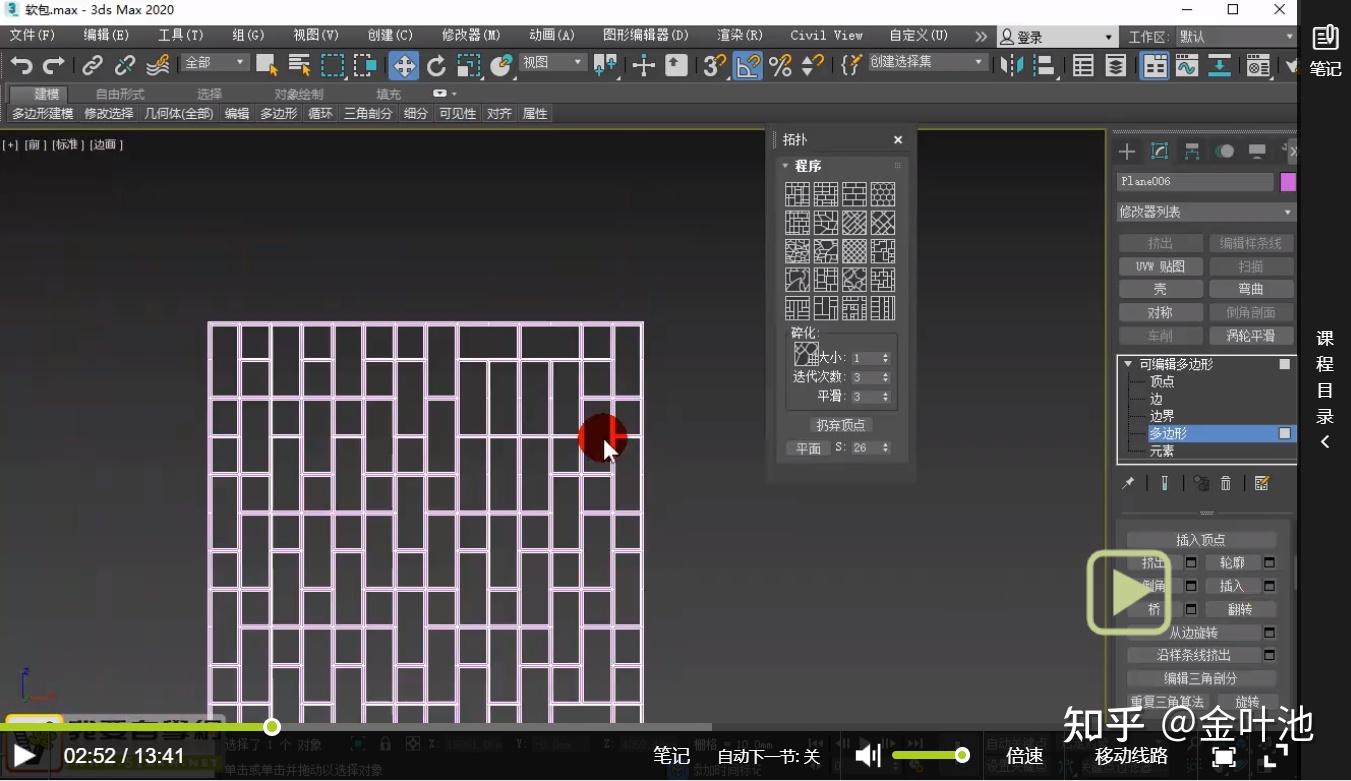Open the 轮廓 settings box

tap(1269, 563)
